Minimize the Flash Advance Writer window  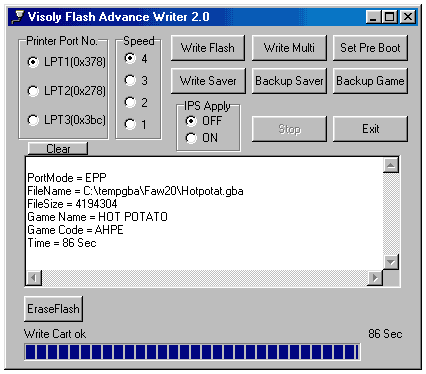[374, 17]
